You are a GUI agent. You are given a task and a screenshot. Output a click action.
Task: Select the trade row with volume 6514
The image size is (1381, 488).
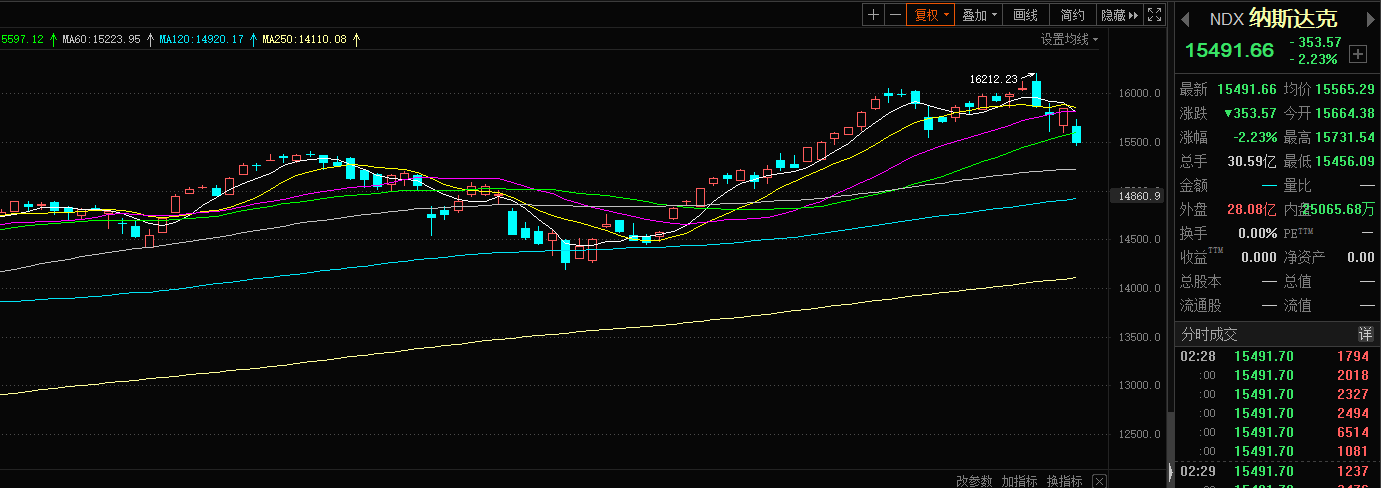click(x=1276, y=432)
